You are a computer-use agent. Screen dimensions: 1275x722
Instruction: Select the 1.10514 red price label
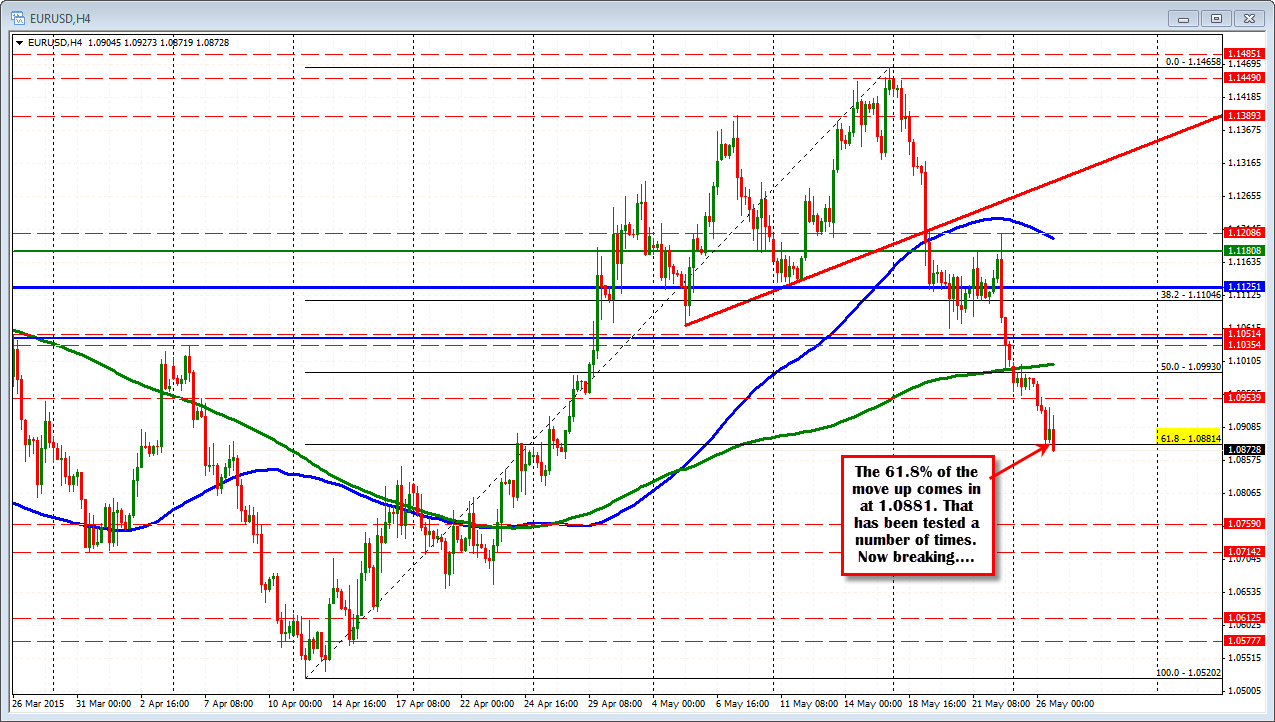pyautogui.click(x=1244, y=333)
